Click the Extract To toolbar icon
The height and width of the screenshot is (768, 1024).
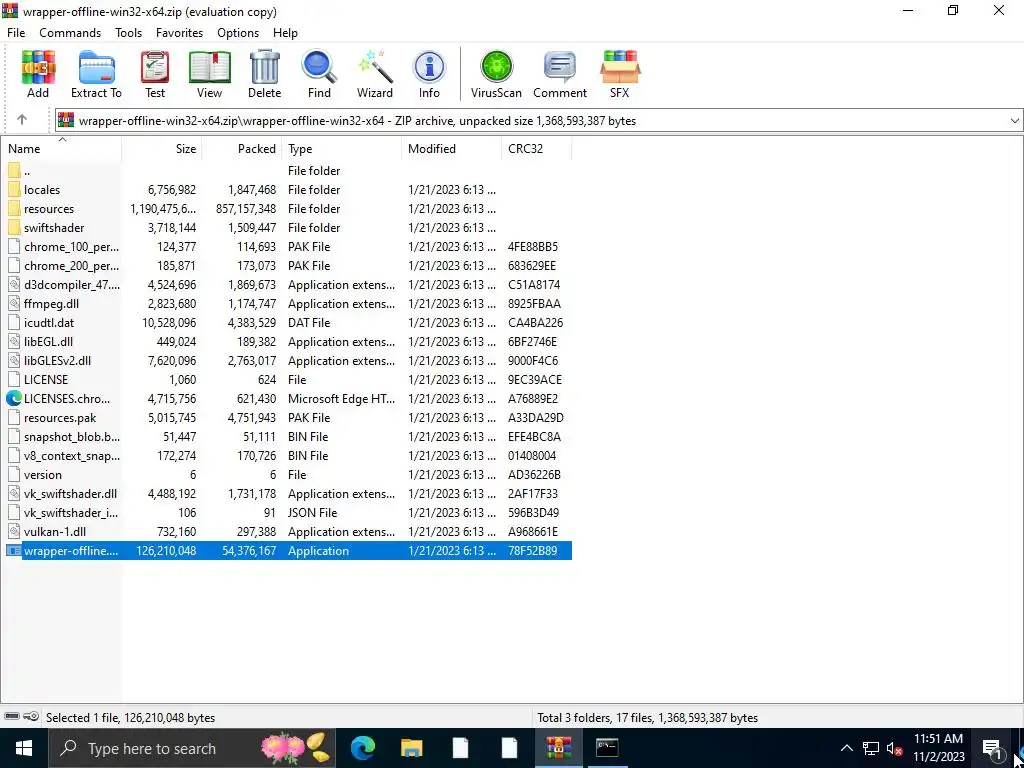pos(96,74)
